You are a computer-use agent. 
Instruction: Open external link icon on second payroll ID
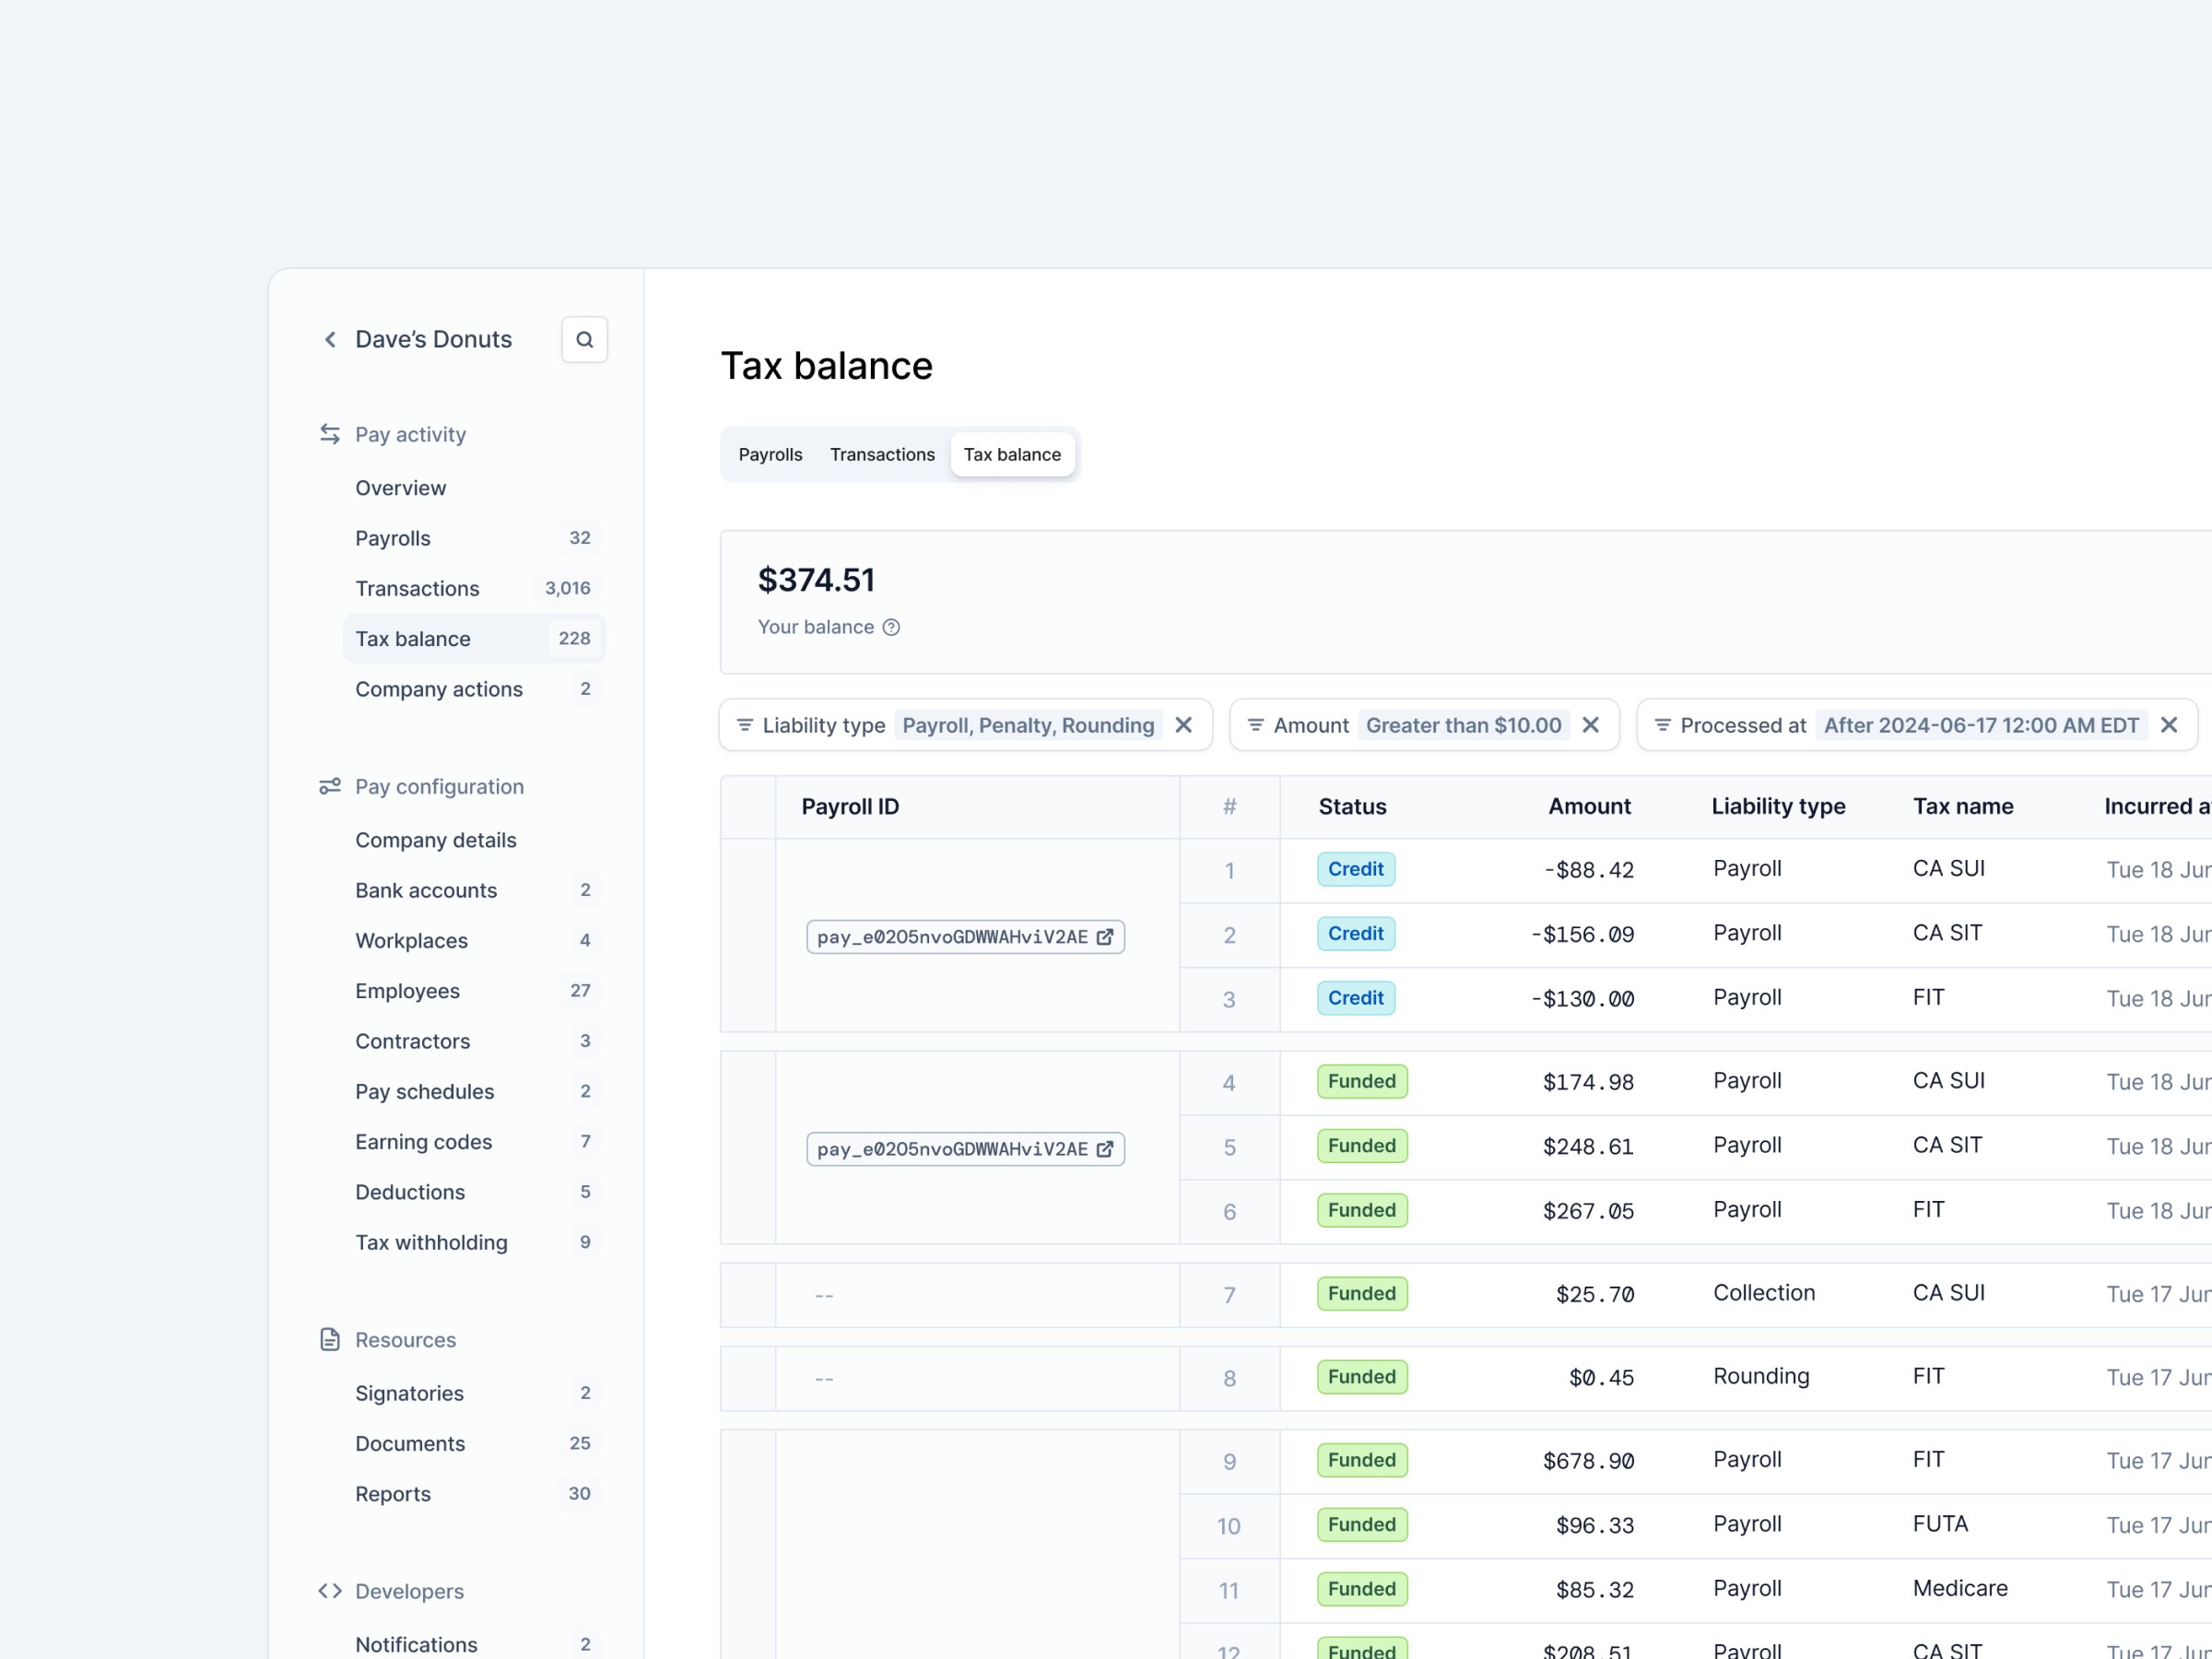click(1105, 1149)
